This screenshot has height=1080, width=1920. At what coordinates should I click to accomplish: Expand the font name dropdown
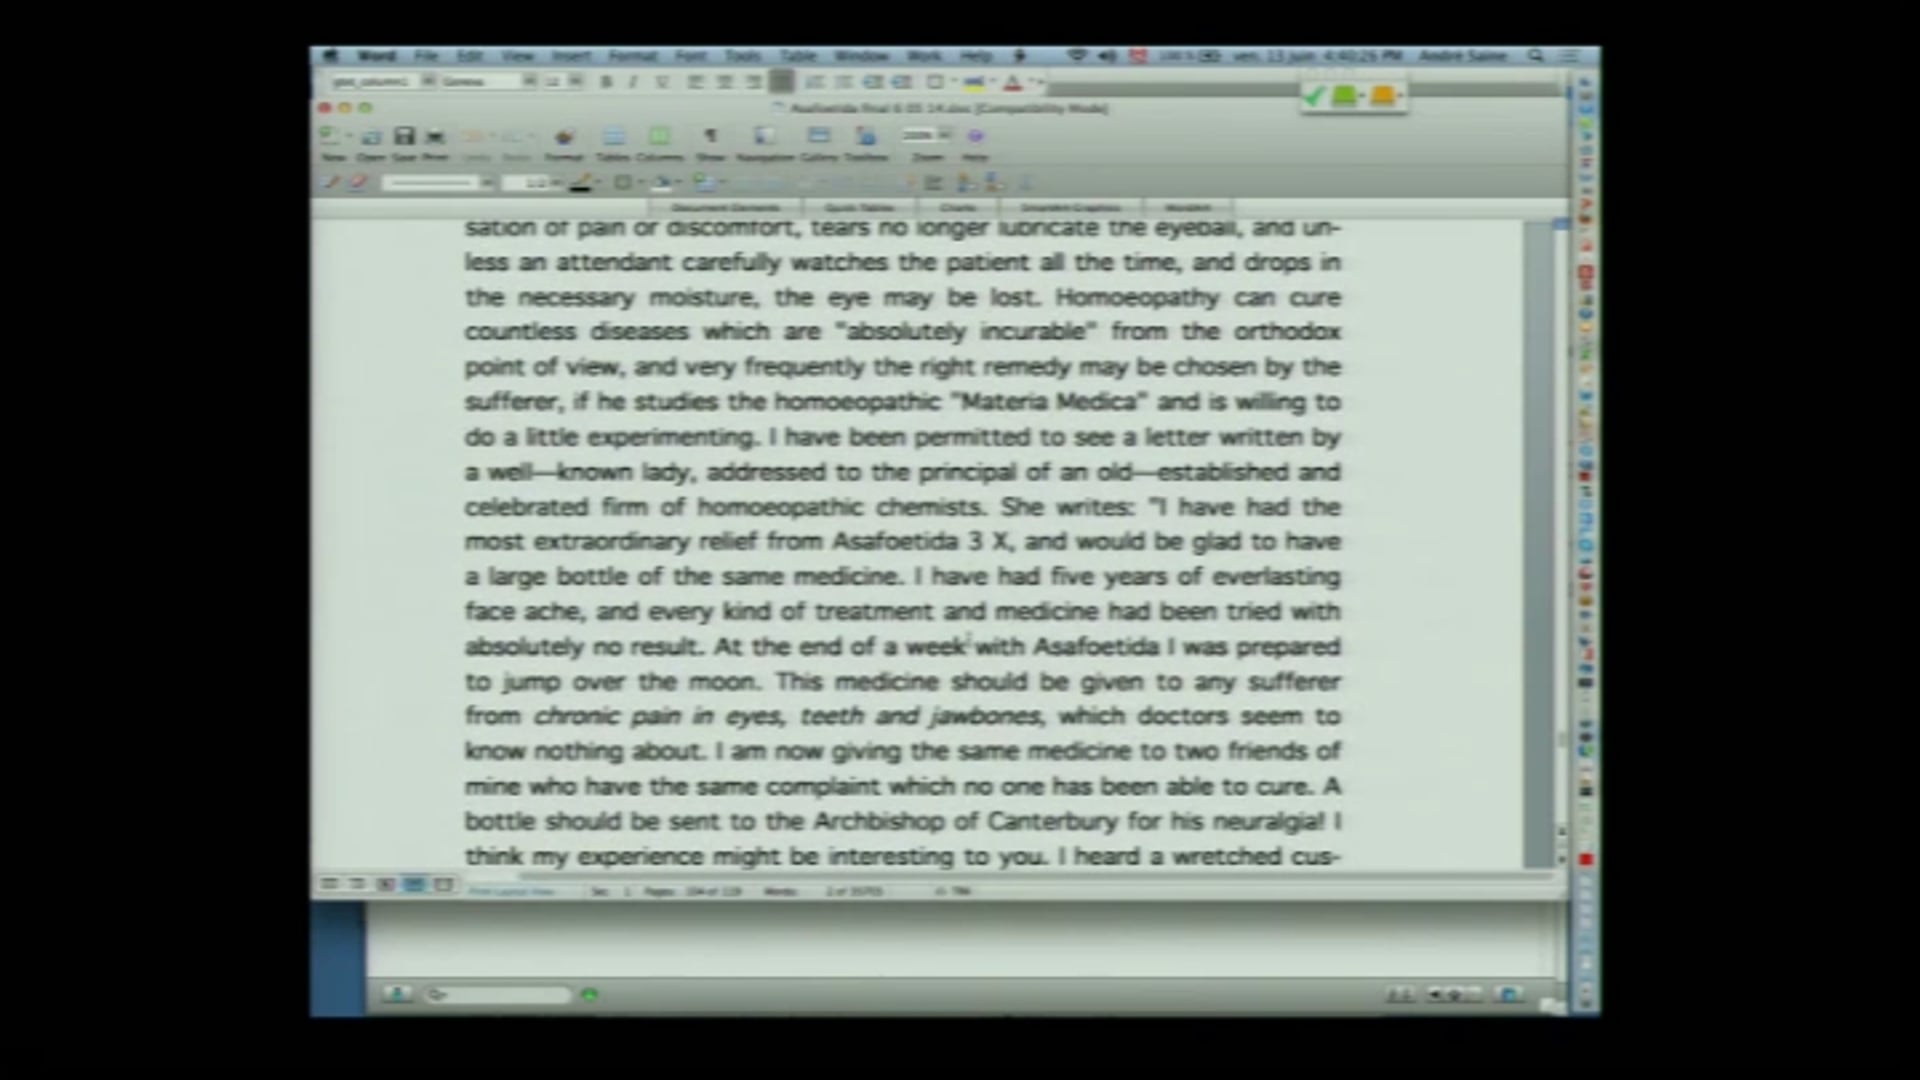[529, 81]
